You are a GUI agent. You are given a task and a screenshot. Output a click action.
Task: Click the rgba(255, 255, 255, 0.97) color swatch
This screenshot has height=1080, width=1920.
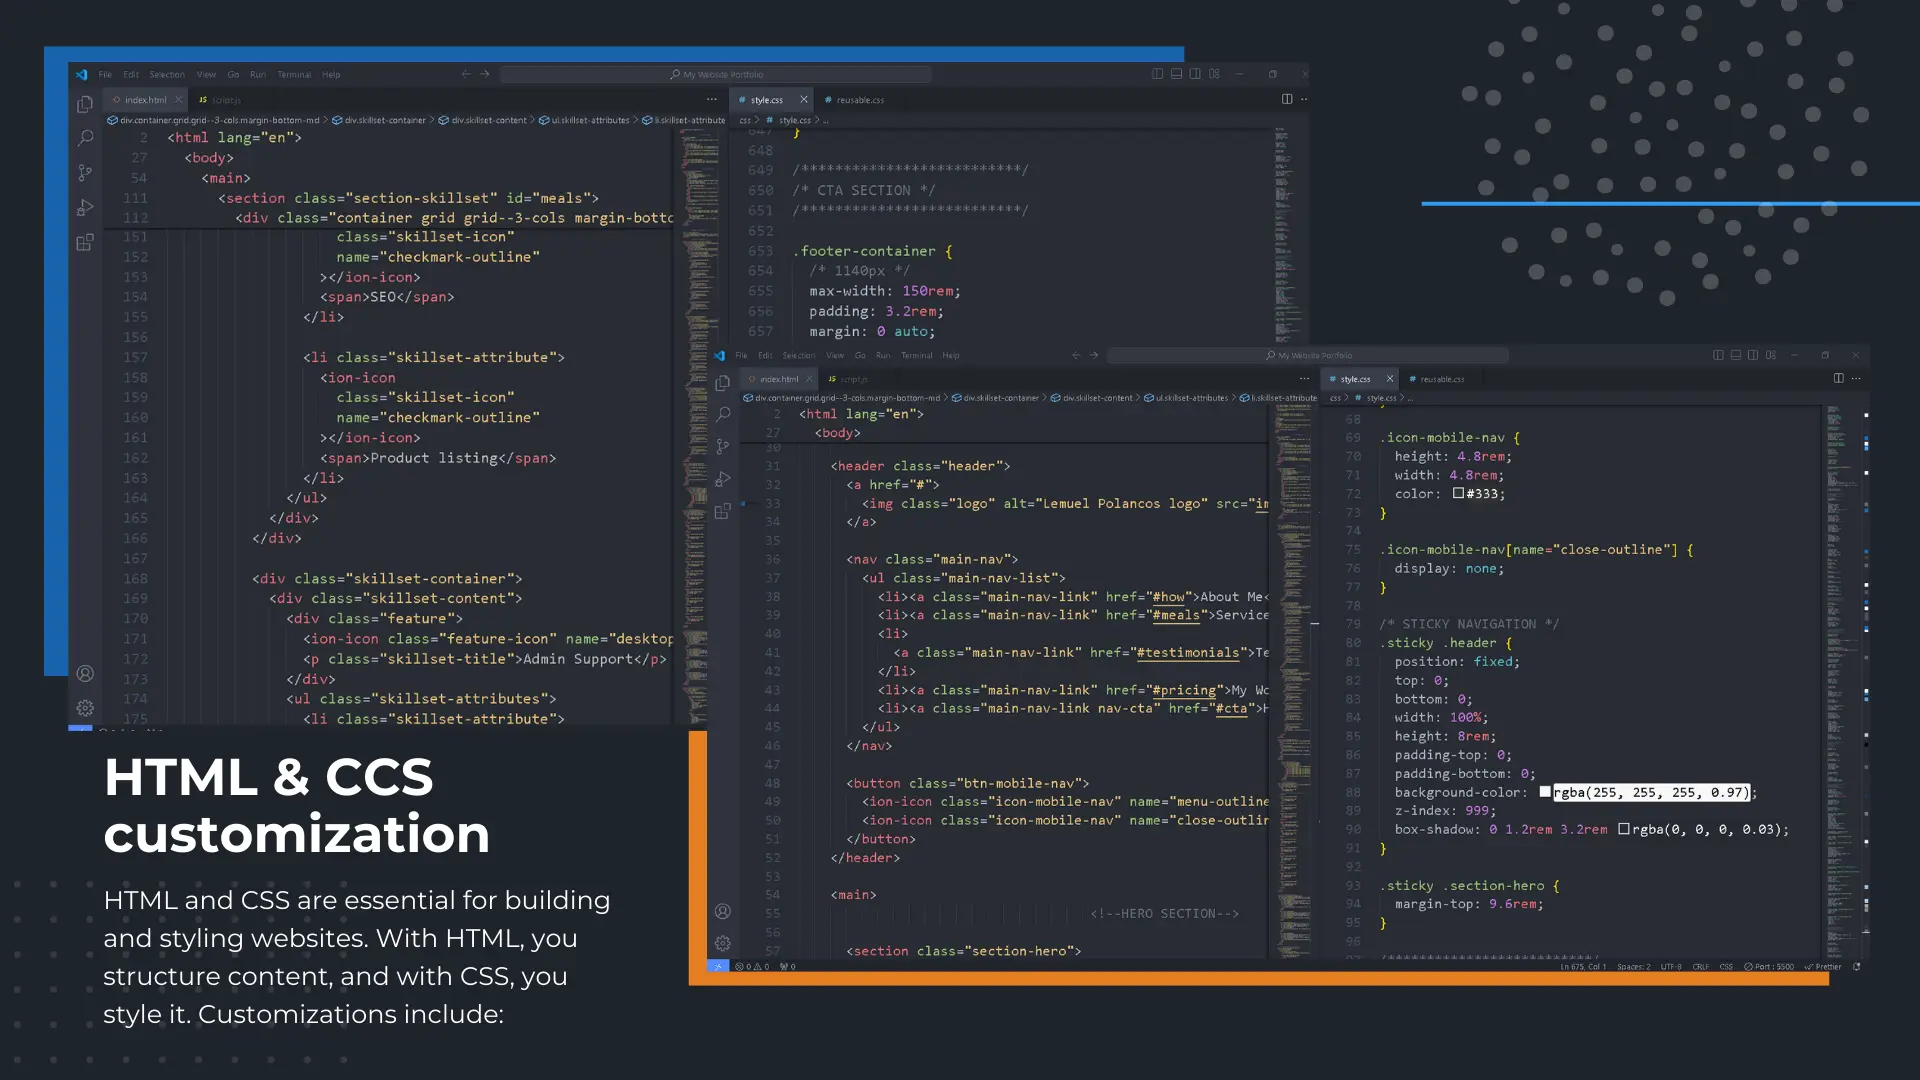tap(1545, 791)
